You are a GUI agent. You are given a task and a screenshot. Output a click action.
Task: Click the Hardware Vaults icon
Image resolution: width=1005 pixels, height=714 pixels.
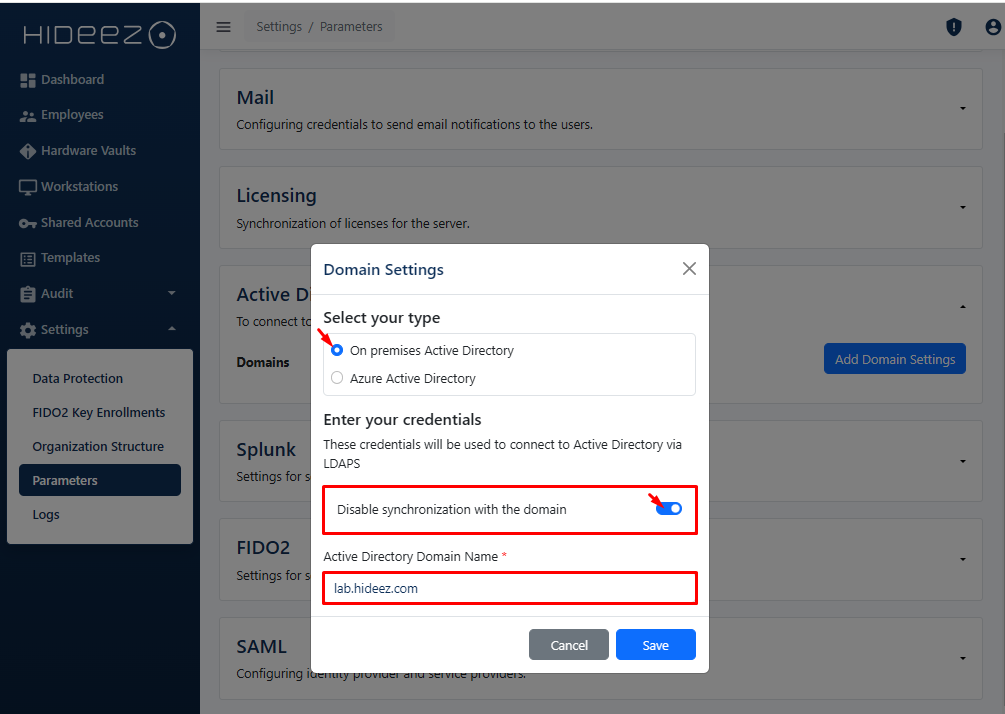click(28, 151)
